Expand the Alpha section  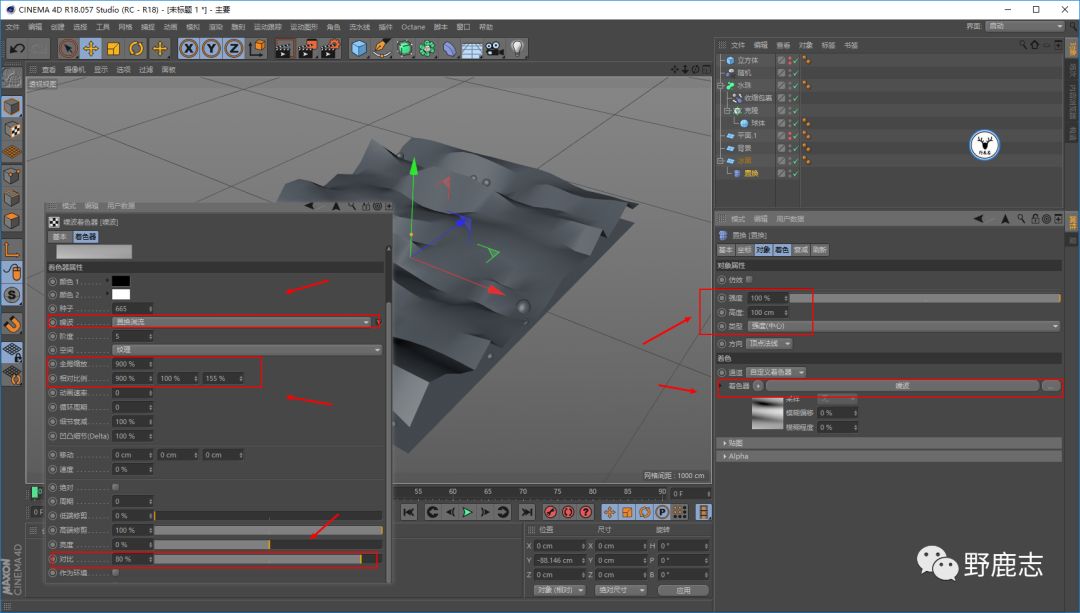[x=738, y=456]
